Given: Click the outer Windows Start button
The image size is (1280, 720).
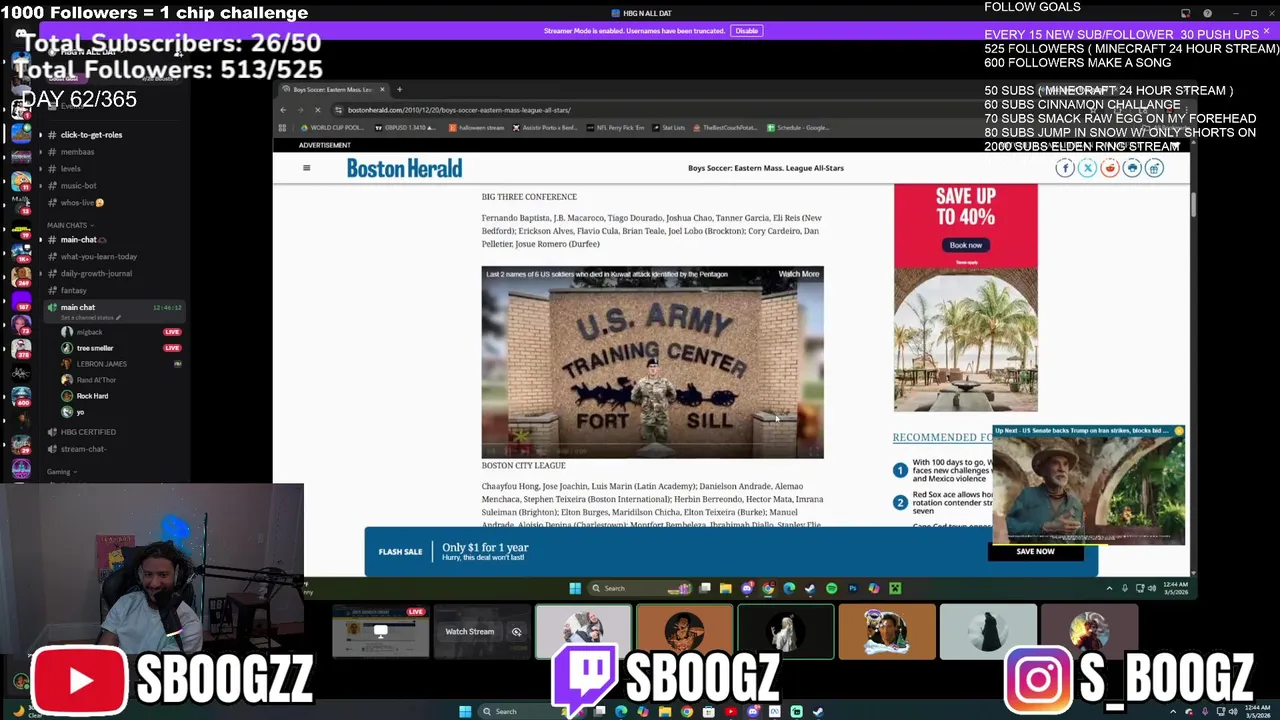Looking at the screenshot, I should (465, 712).
